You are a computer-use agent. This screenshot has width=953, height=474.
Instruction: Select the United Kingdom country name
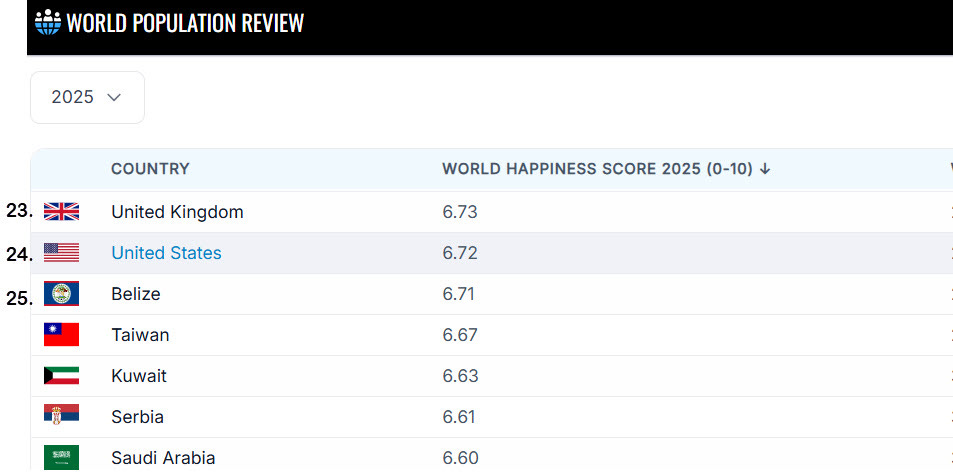pyautogui.click(x=177, y=212)
